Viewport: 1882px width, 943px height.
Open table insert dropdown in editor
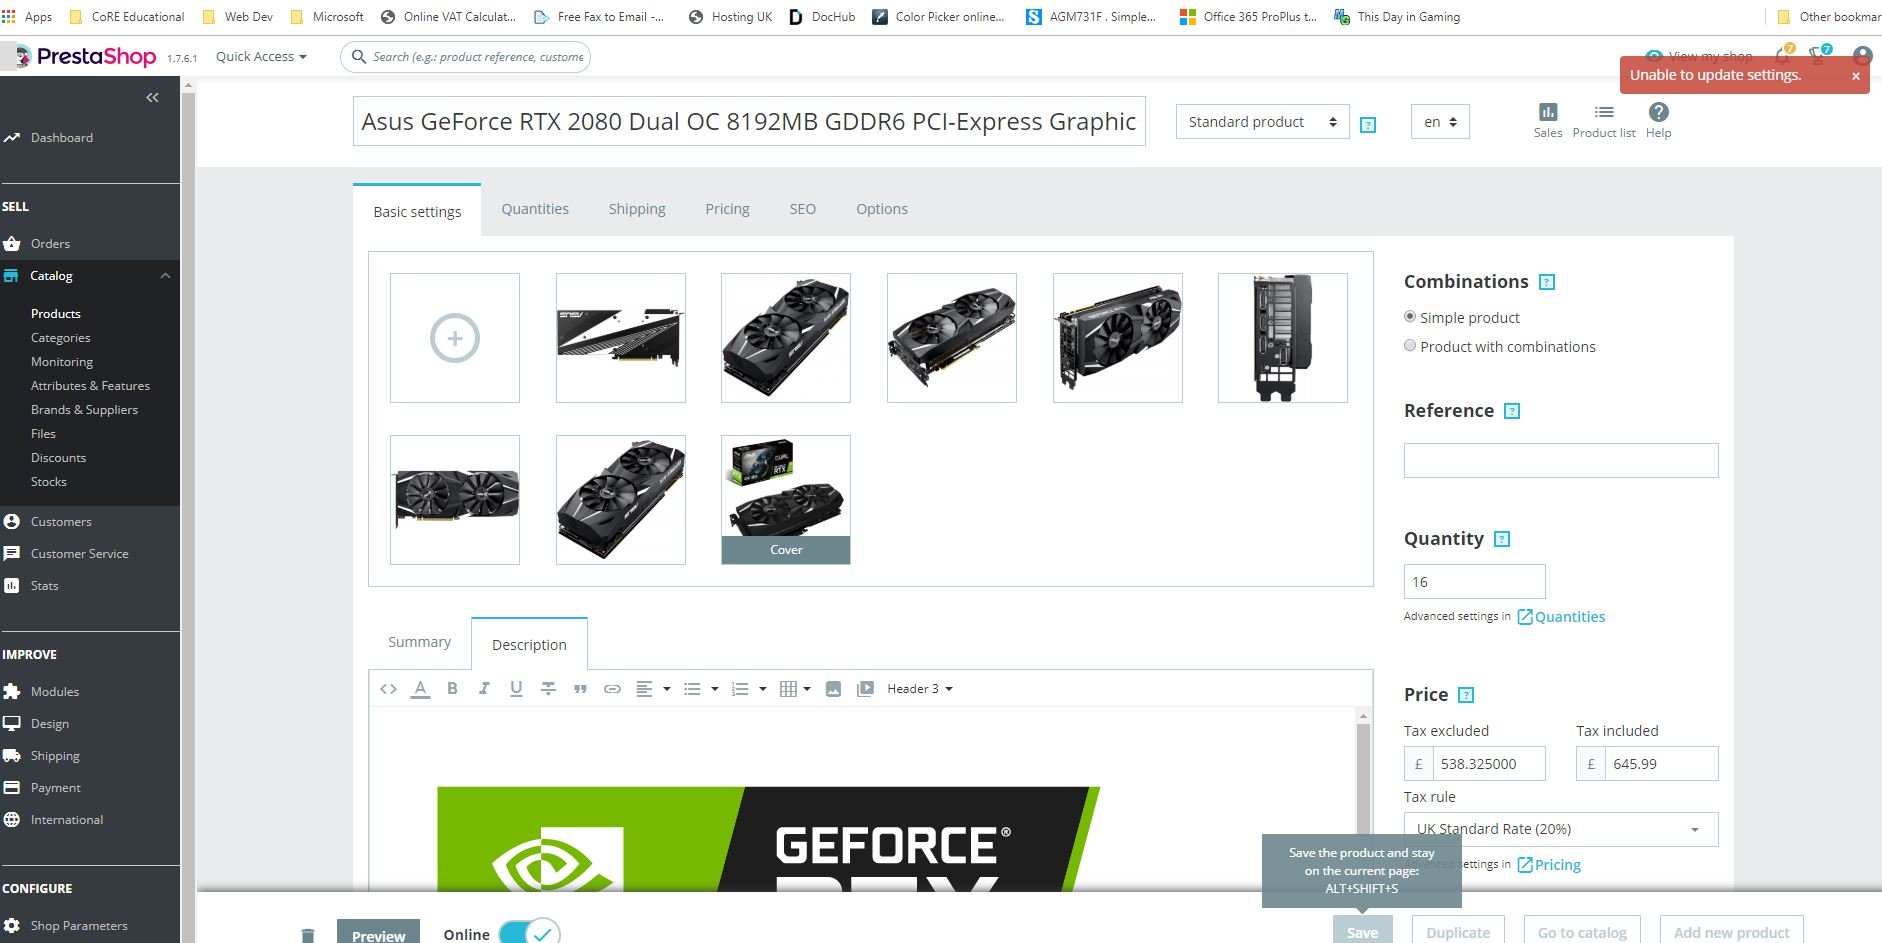(795, 689)
